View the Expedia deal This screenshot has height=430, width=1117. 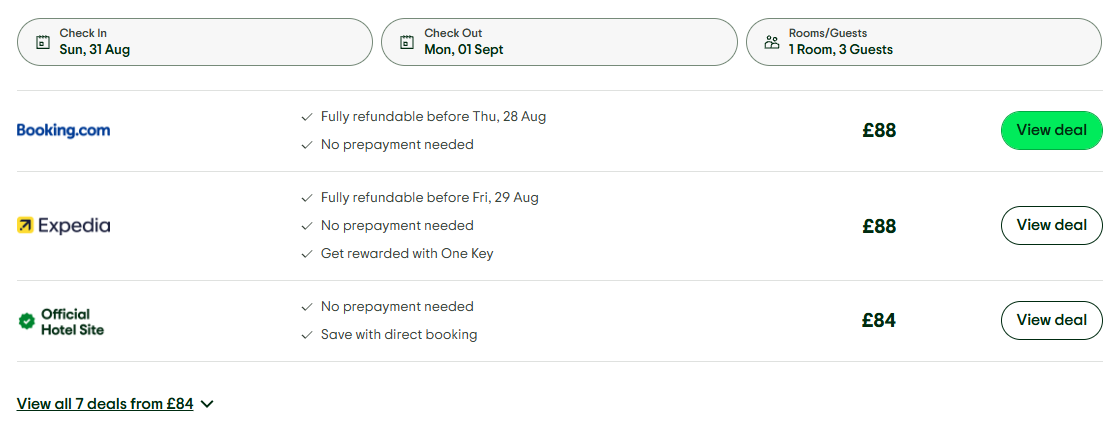coord(1051,225)
